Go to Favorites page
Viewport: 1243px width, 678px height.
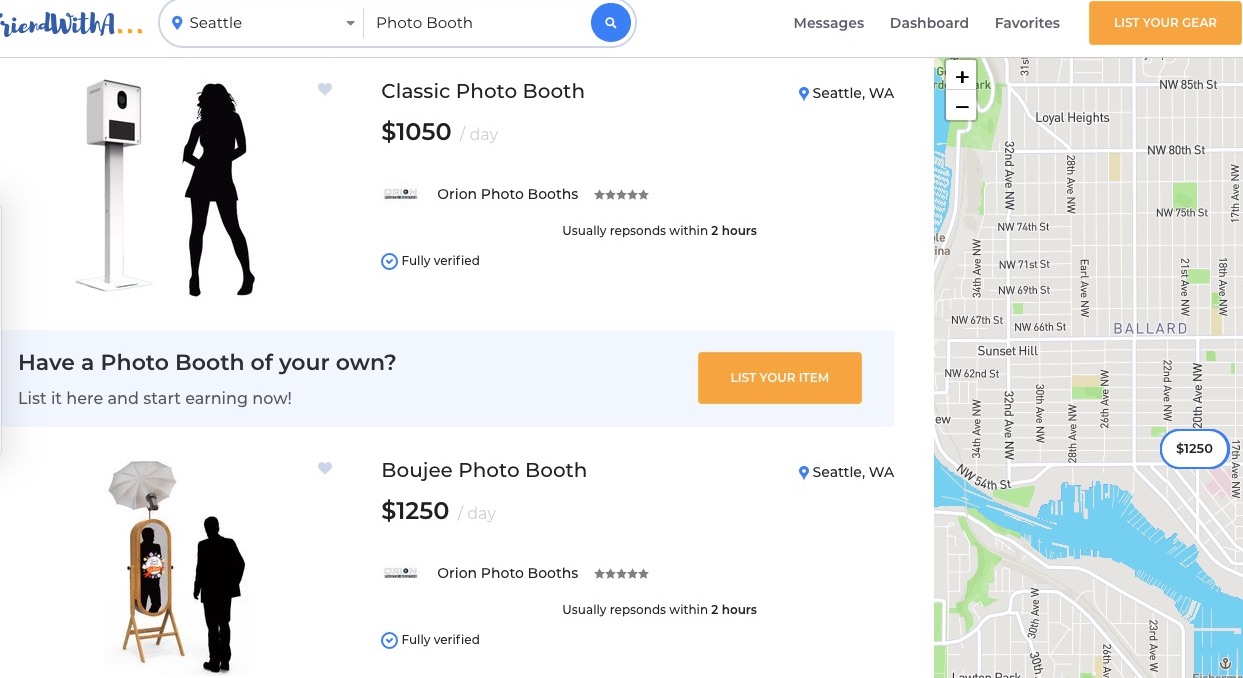(1027, 23)
